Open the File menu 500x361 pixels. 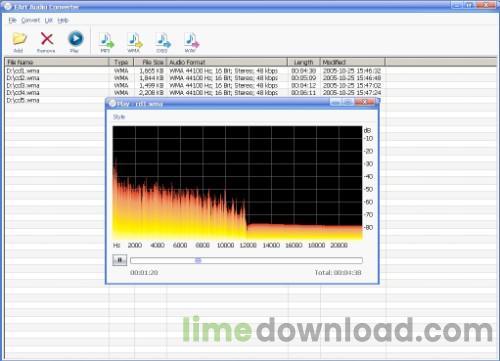[12, 20]
